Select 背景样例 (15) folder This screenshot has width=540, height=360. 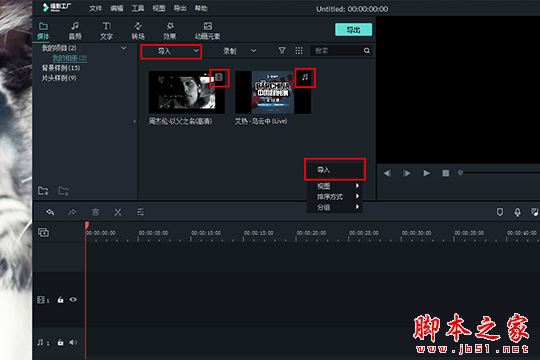coord(61,68)
